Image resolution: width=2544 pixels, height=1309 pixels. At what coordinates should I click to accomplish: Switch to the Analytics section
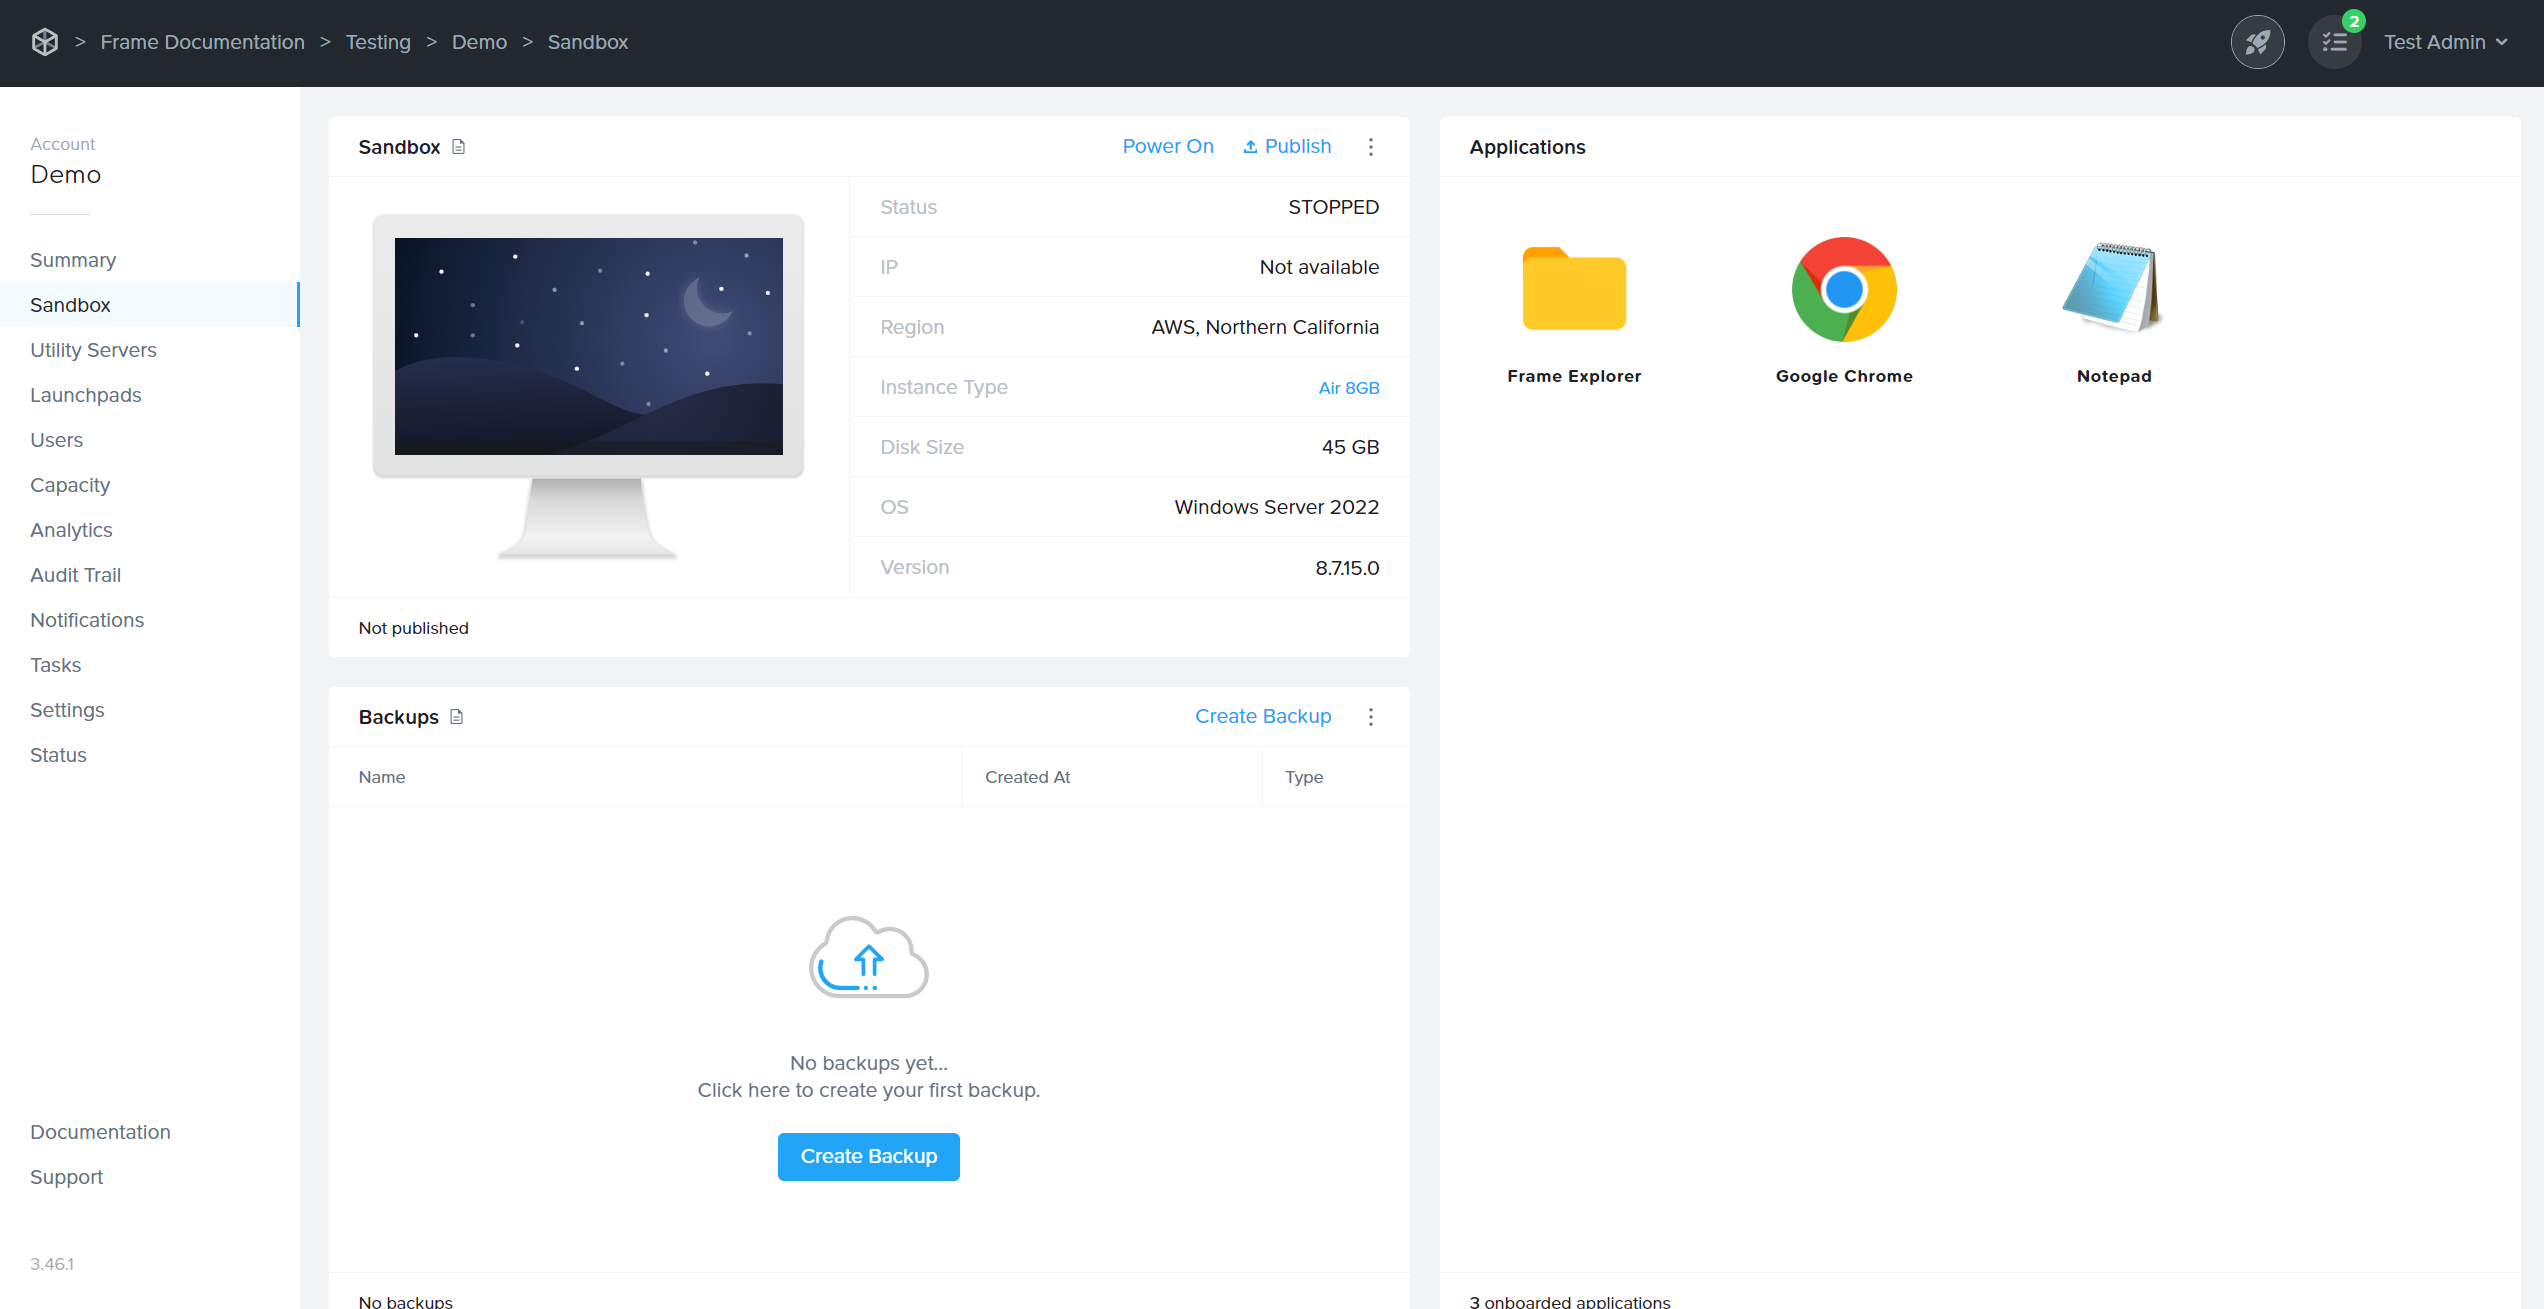pos(71,530)
